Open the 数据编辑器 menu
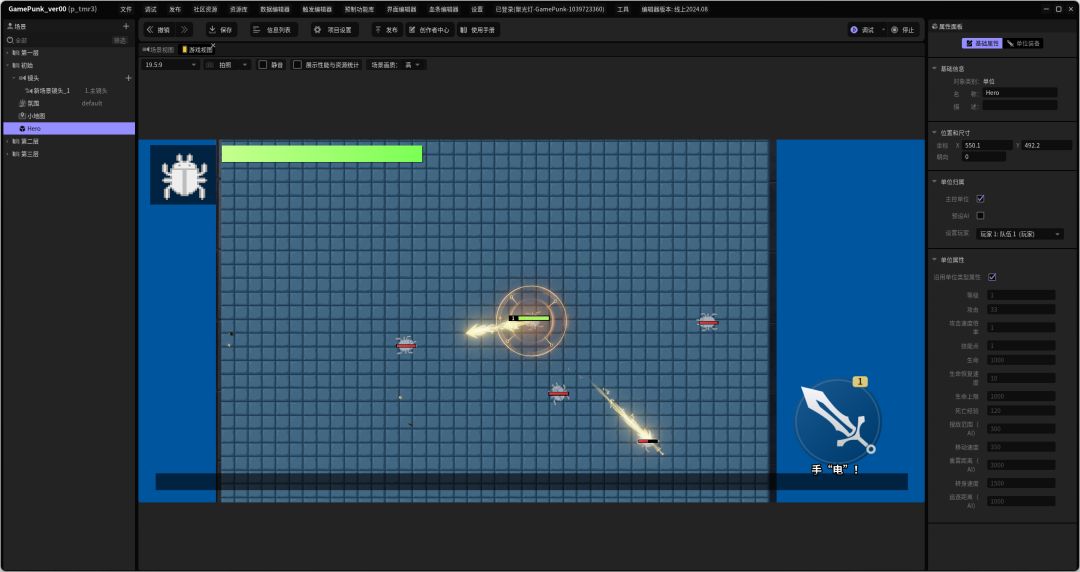 pos(275,10)
